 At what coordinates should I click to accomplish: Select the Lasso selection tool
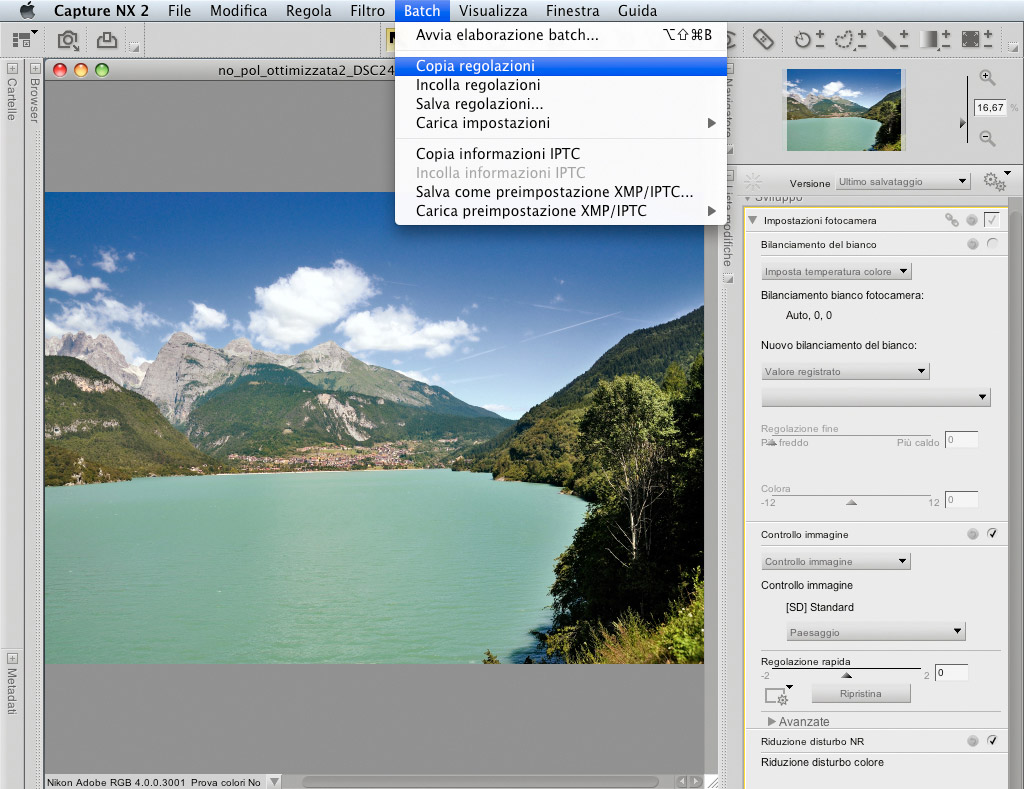pyautogui.click(x=850, y=40)
